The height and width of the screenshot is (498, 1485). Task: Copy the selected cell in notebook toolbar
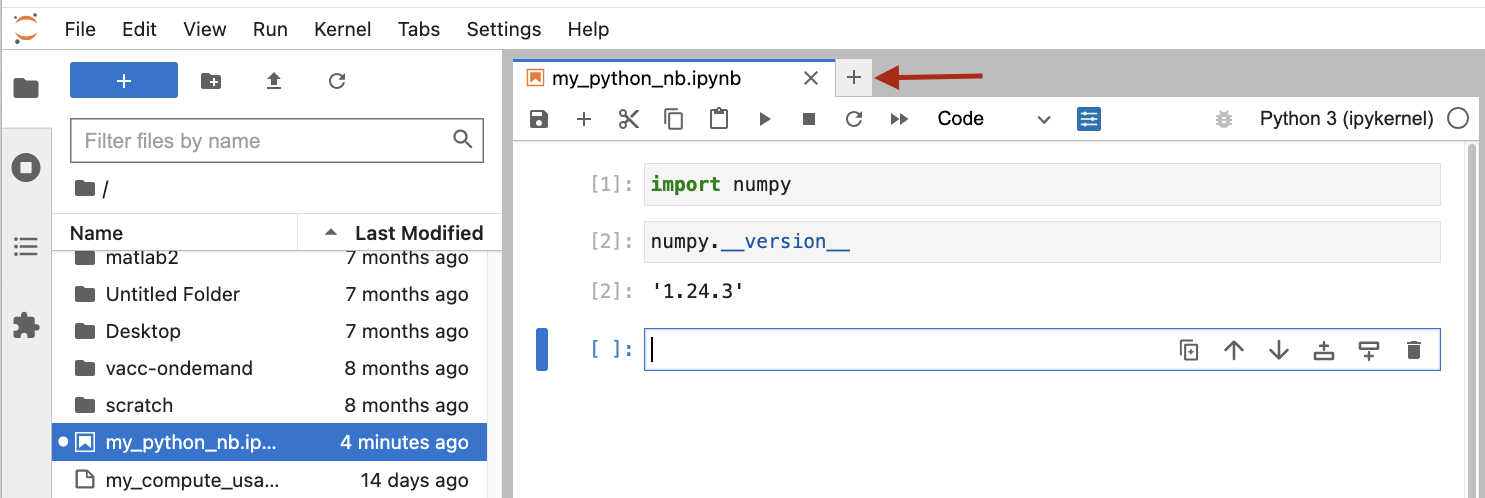[x=674, y=119]
